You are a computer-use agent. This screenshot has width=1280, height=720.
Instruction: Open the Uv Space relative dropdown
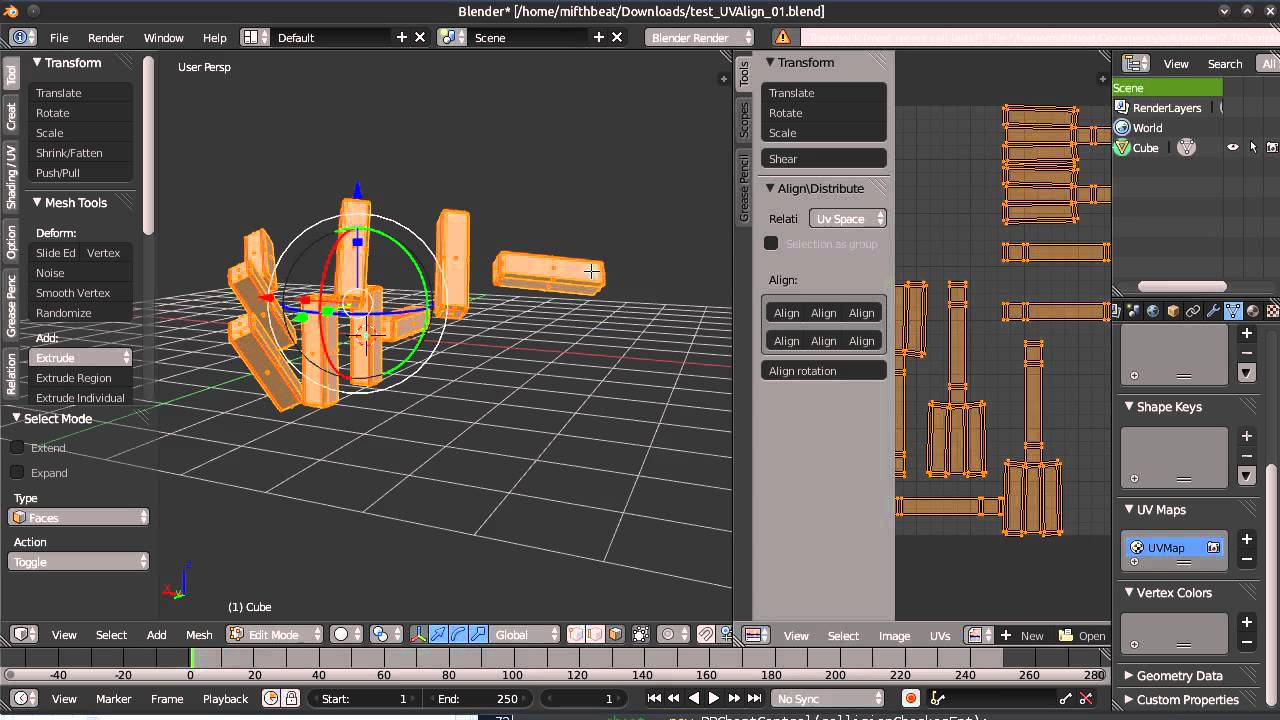848,218
